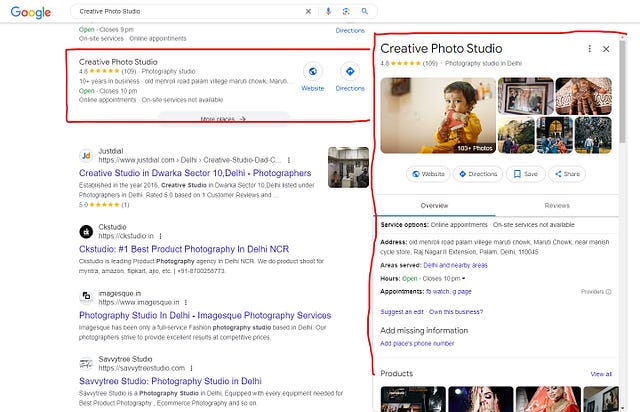Start voice search with microphone icon

pyautogui.click(x=328, y=11)
